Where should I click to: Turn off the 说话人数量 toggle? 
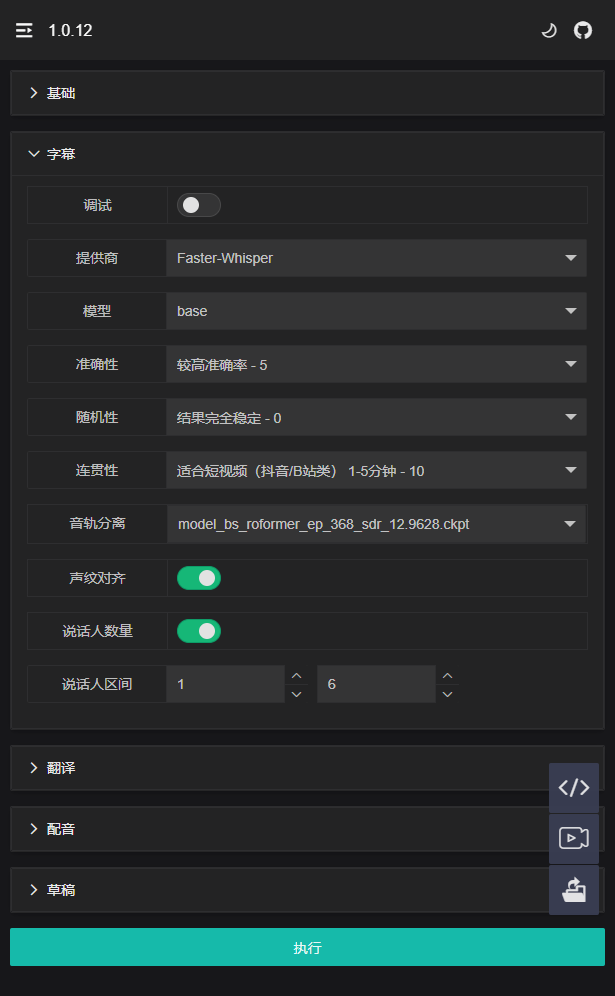coord(198,631)
